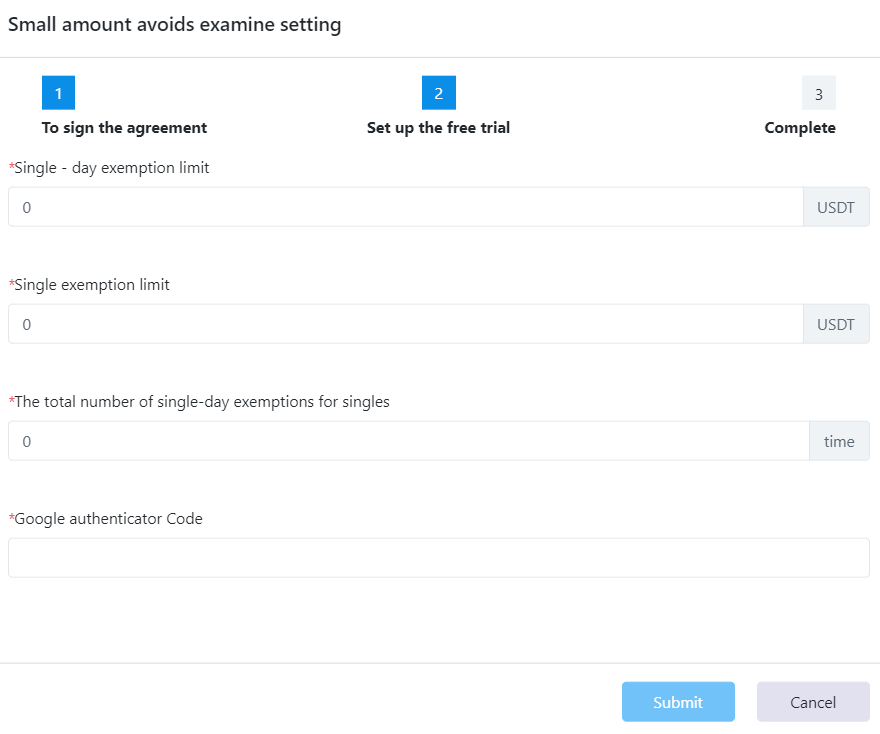Click the dialog title 'Small amount avoids examine setting'
Screen dimensions: 880x734
point(175,25)
